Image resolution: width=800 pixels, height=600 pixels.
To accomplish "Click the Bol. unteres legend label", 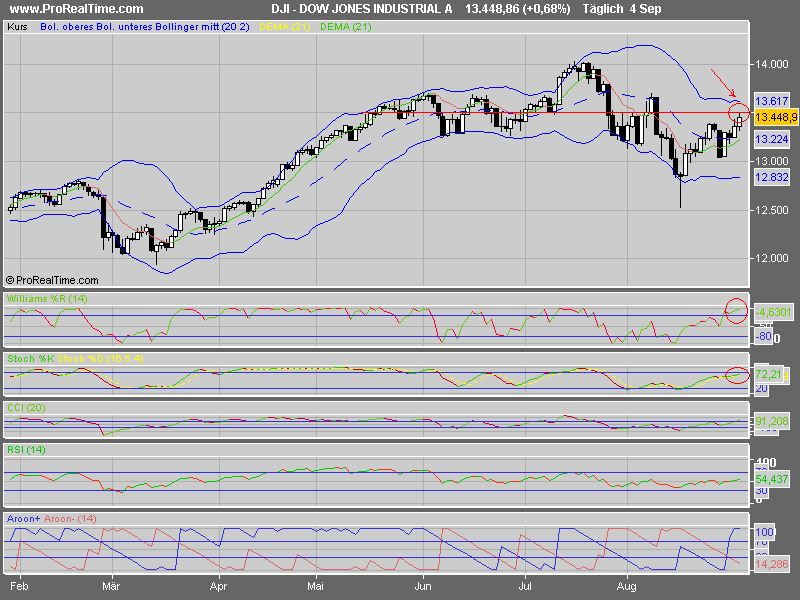I will [x=124, y=27].
